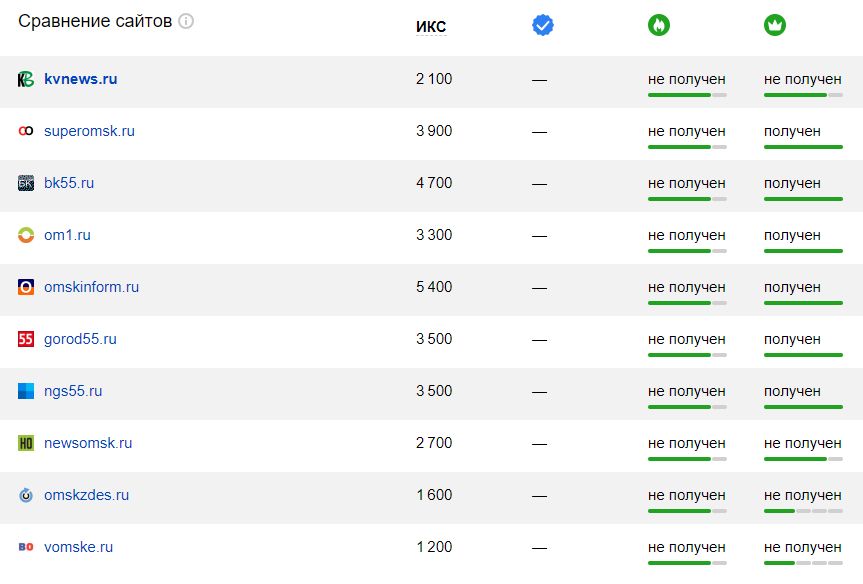Click the red 55 gorod55.ru favicon

(26, 339)
